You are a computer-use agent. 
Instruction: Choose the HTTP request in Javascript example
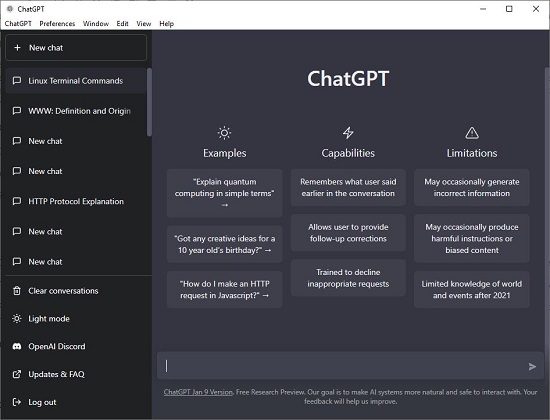click(224, 289)
